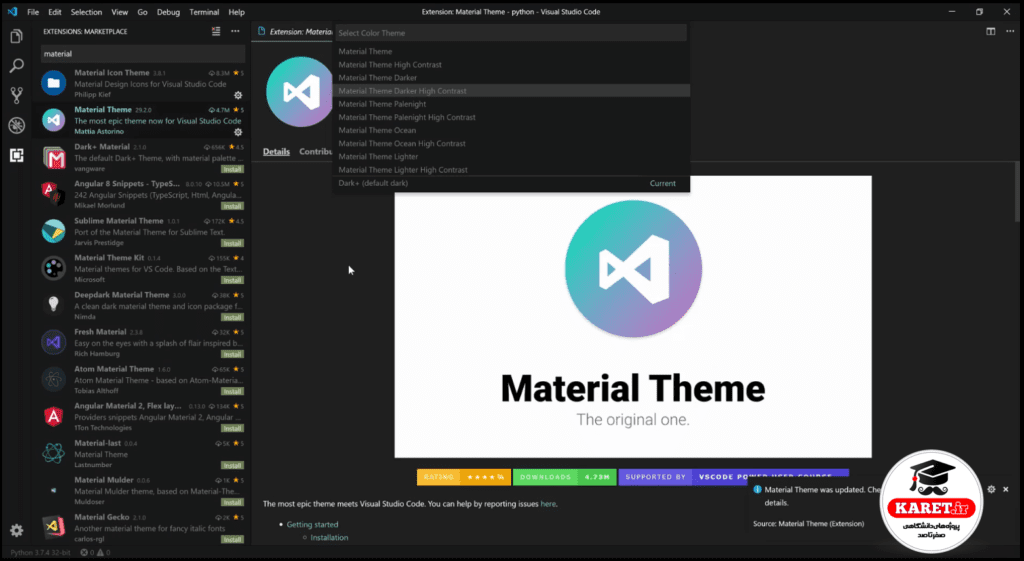The width and height of the screenshot is (1024, 561).
Task: Install the Material Theme Kit extension
Action: pos(232,280)
